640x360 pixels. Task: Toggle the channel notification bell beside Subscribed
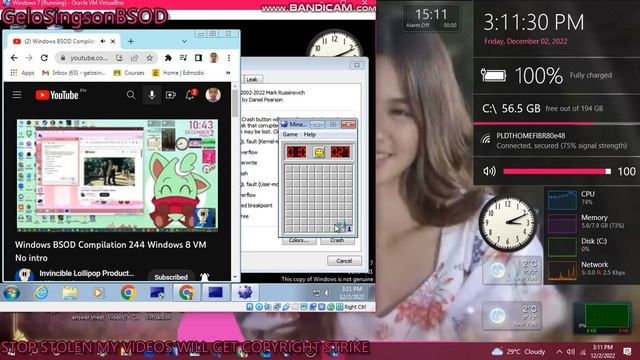point(204,277)
